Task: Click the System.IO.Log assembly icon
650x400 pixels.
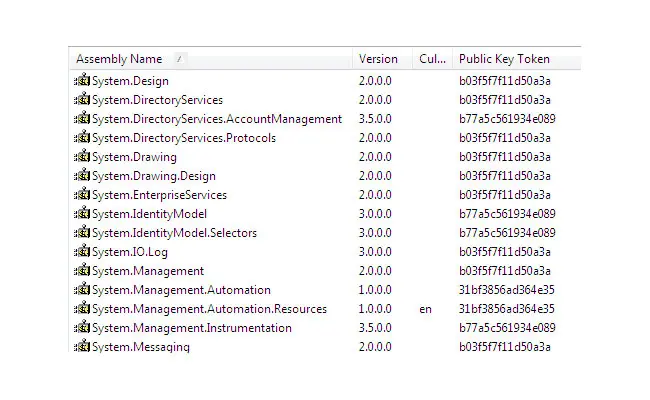Action: click(x=82, y=251)
